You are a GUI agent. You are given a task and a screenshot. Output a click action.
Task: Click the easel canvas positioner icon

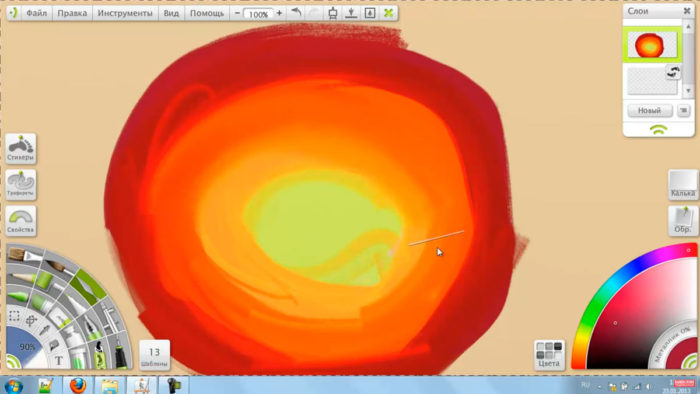tap(333, 13)
